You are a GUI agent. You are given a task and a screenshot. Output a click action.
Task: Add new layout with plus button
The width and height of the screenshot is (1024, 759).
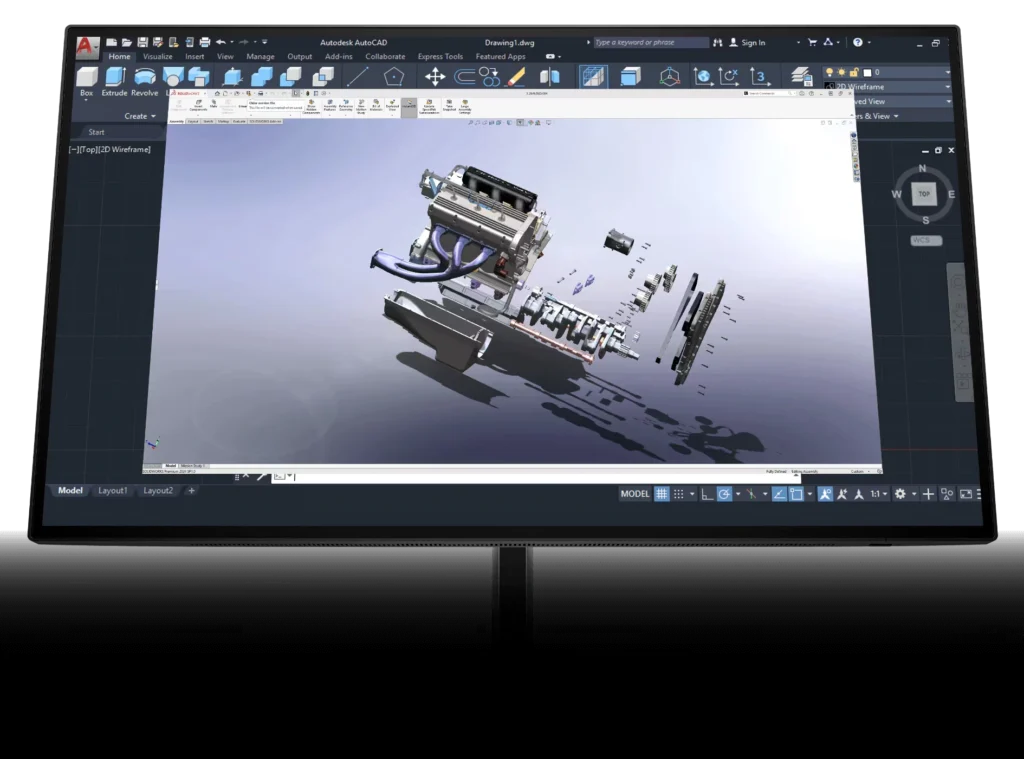(191, 491)
